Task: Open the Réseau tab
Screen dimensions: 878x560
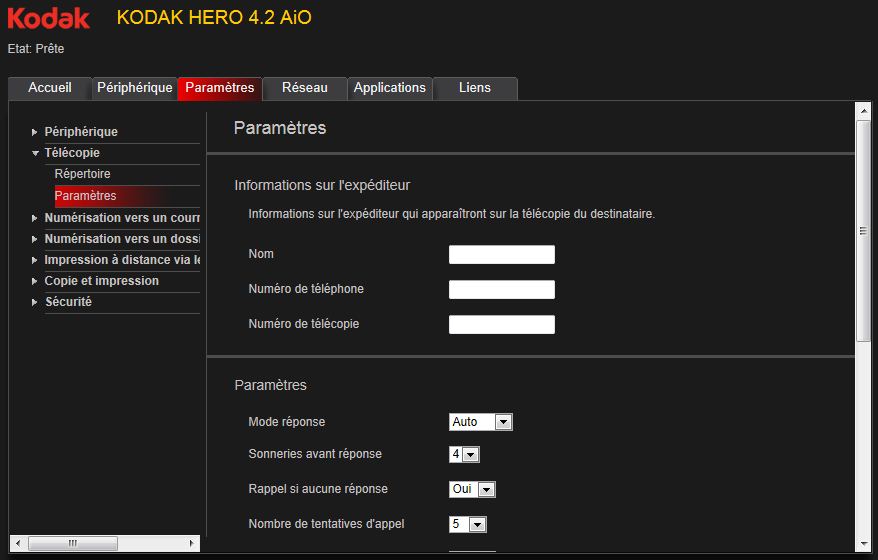Action: pos(305,88)
